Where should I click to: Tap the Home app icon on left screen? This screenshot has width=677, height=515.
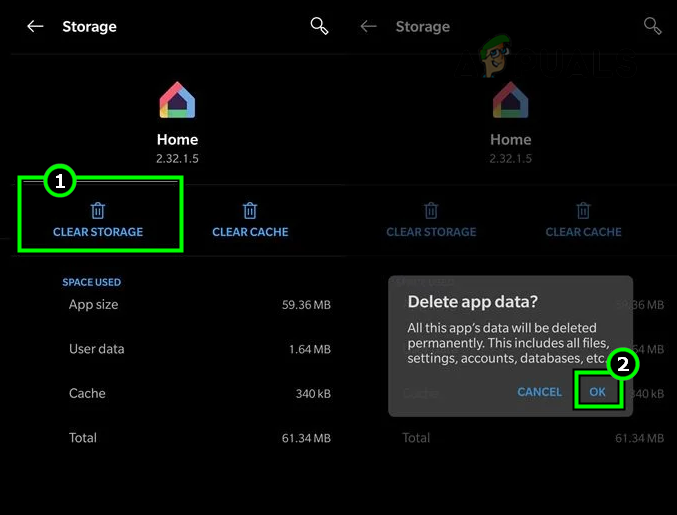tap(177, 100)
